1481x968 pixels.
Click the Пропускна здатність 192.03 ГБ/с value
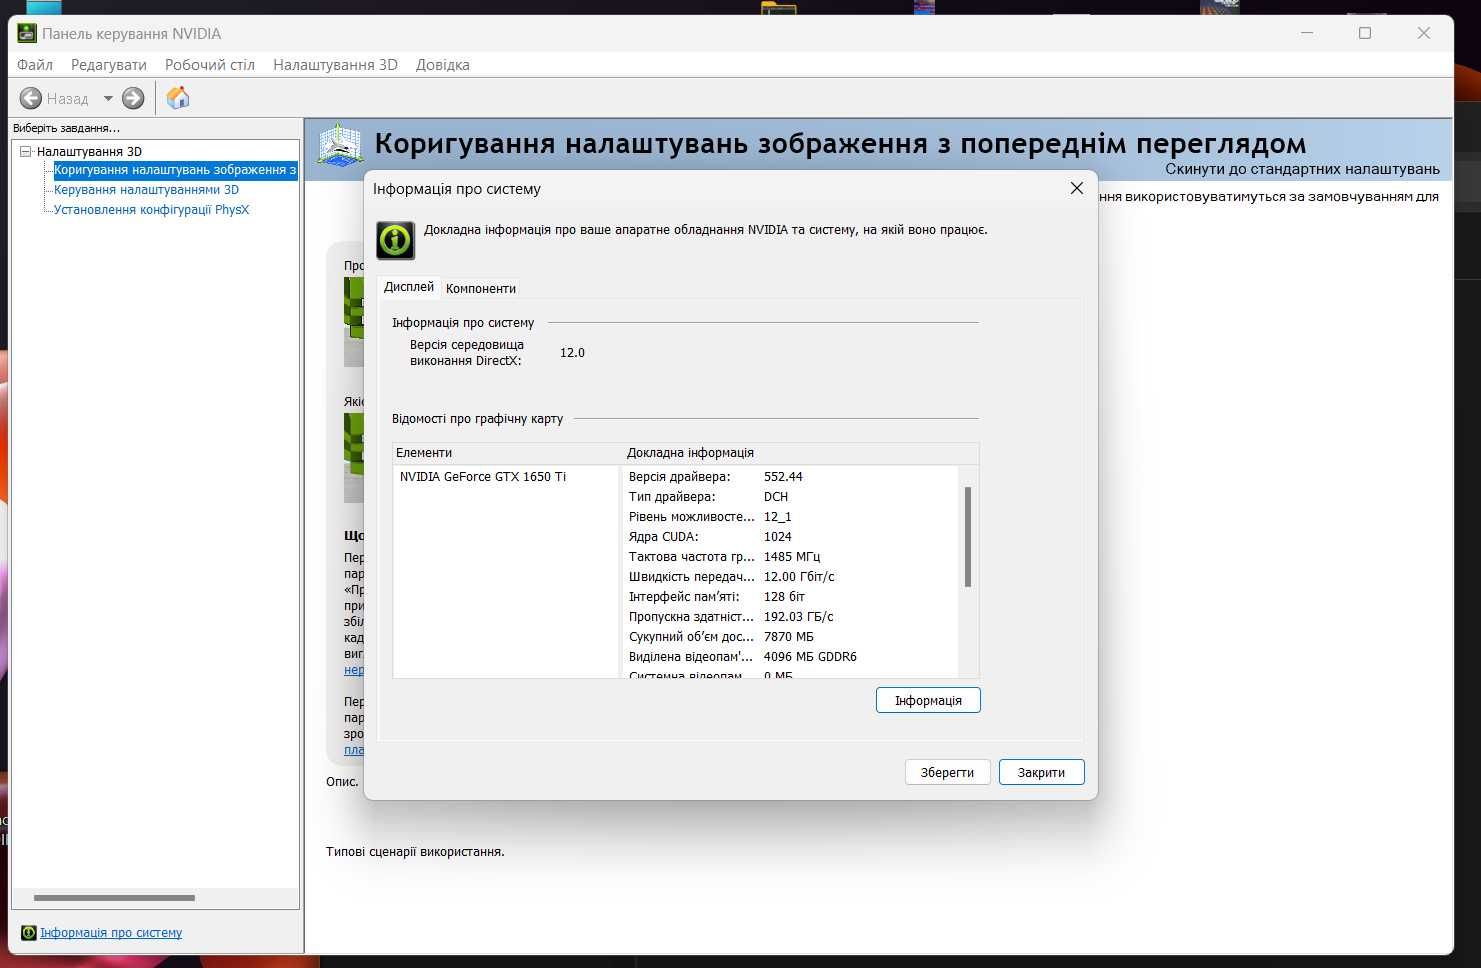(798, 617)
